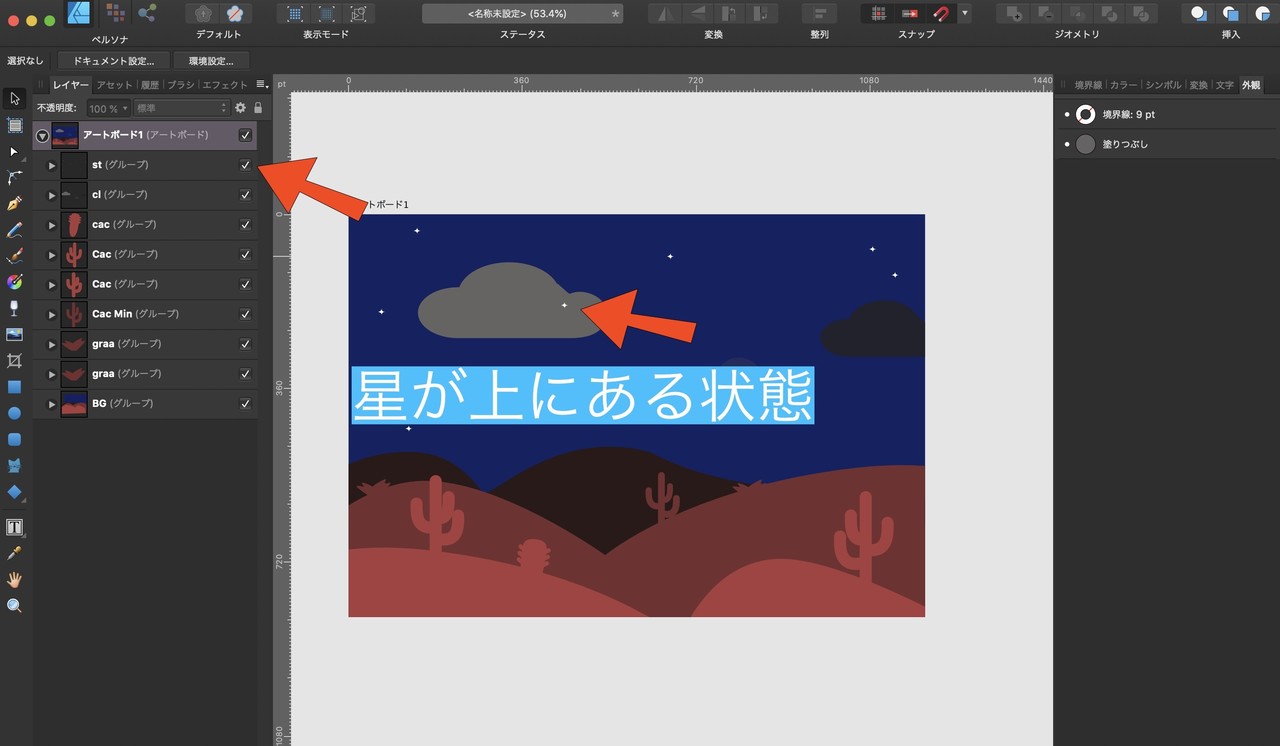Click the document title status field

click(x=523, y=13)
